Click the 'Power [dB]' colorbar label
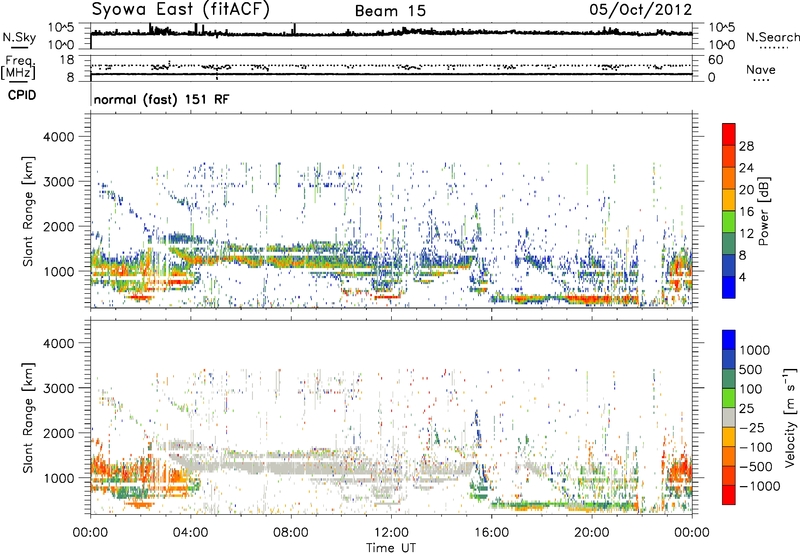This screenshot has height=554, width=800. pos(764,211)
